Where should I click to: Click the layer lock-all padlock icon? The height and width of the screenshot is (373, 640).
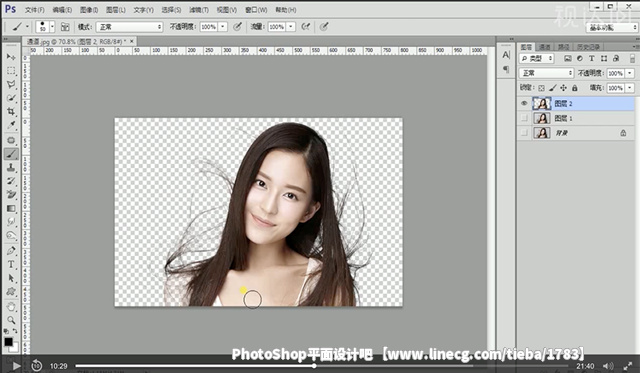tap(575, 88)
